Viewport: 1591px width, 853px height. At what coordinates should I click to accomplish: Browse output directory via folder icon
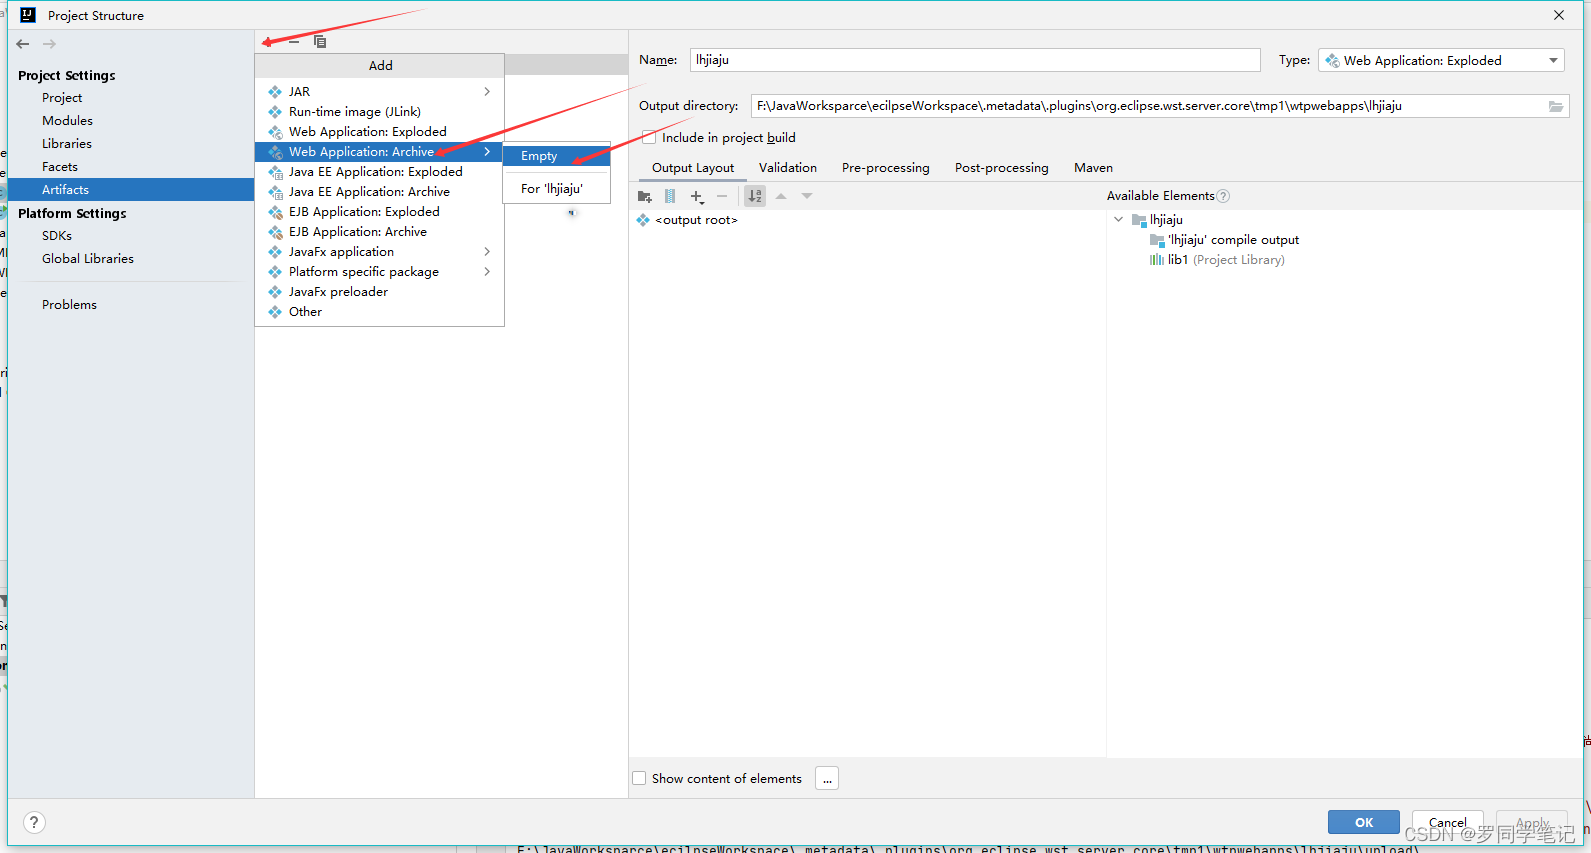1556,106
